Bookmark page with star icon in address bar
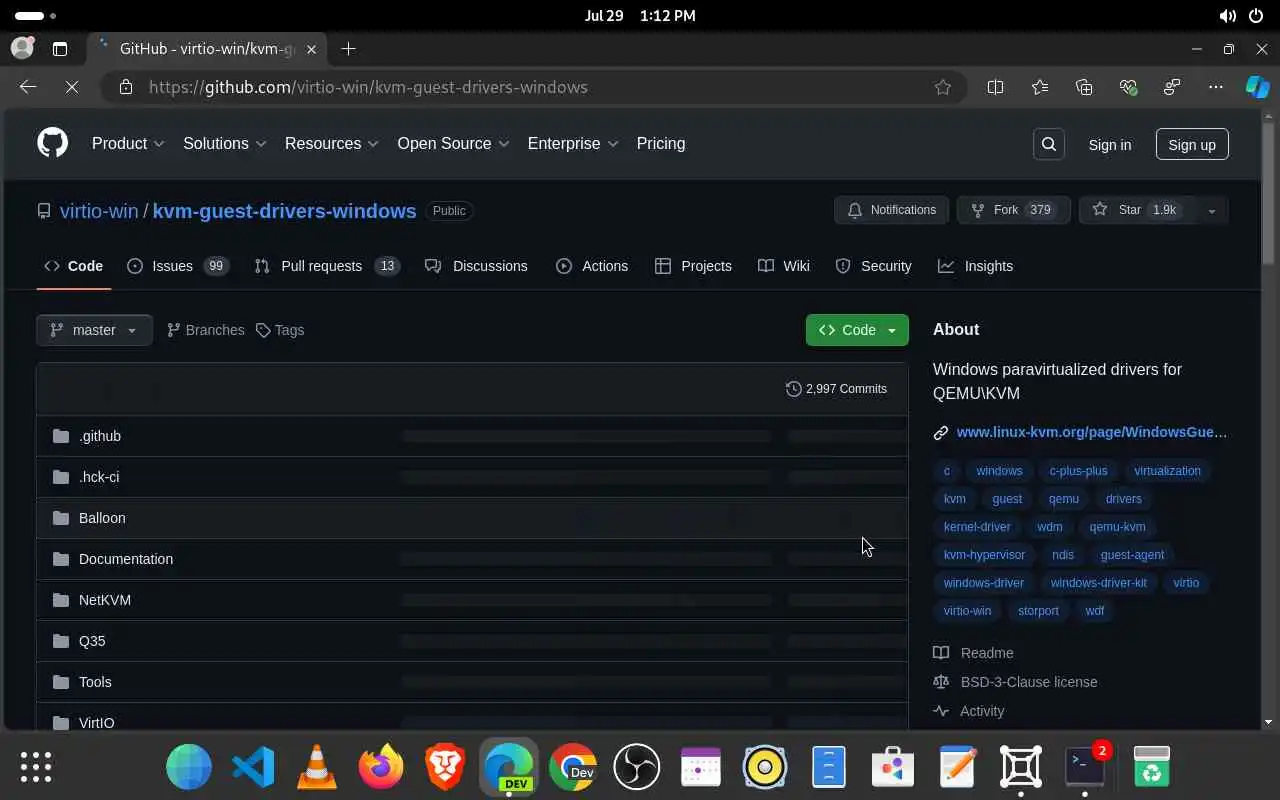Image resolution: width=1280 pixels, height=800 pixels. click(x=942, y=87)
